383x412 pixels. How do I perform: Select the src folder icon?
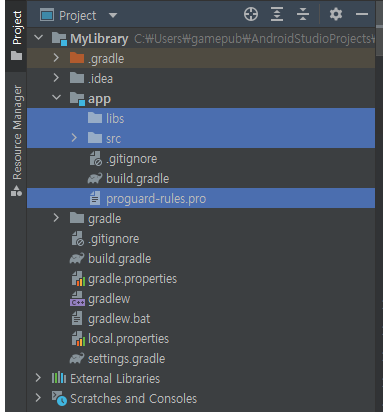[x=95, y=138]
